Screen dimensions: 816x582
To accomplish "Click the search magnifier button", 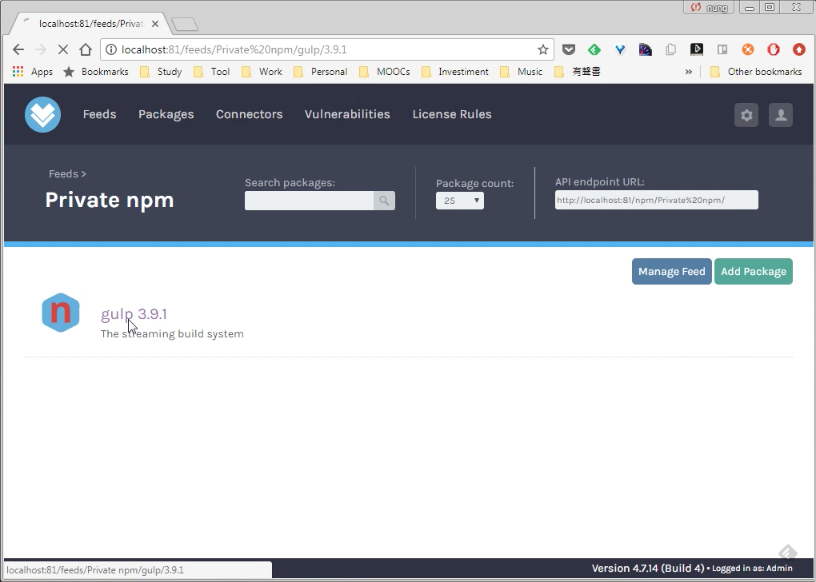I will pyautogui.click(x=384, y=200).
